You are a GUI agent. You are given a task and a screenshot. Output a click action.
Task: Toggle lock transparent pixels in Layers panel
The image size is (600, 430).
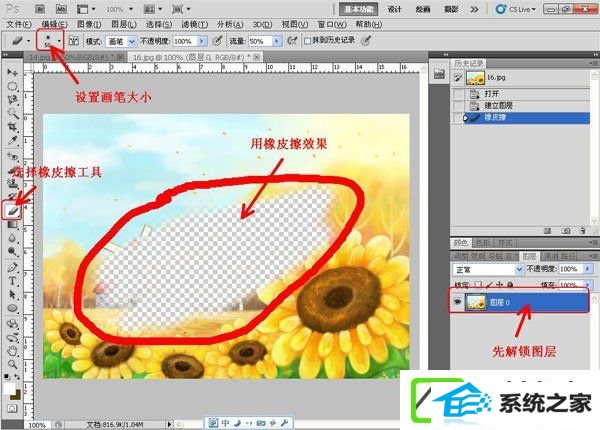[478, 285]
